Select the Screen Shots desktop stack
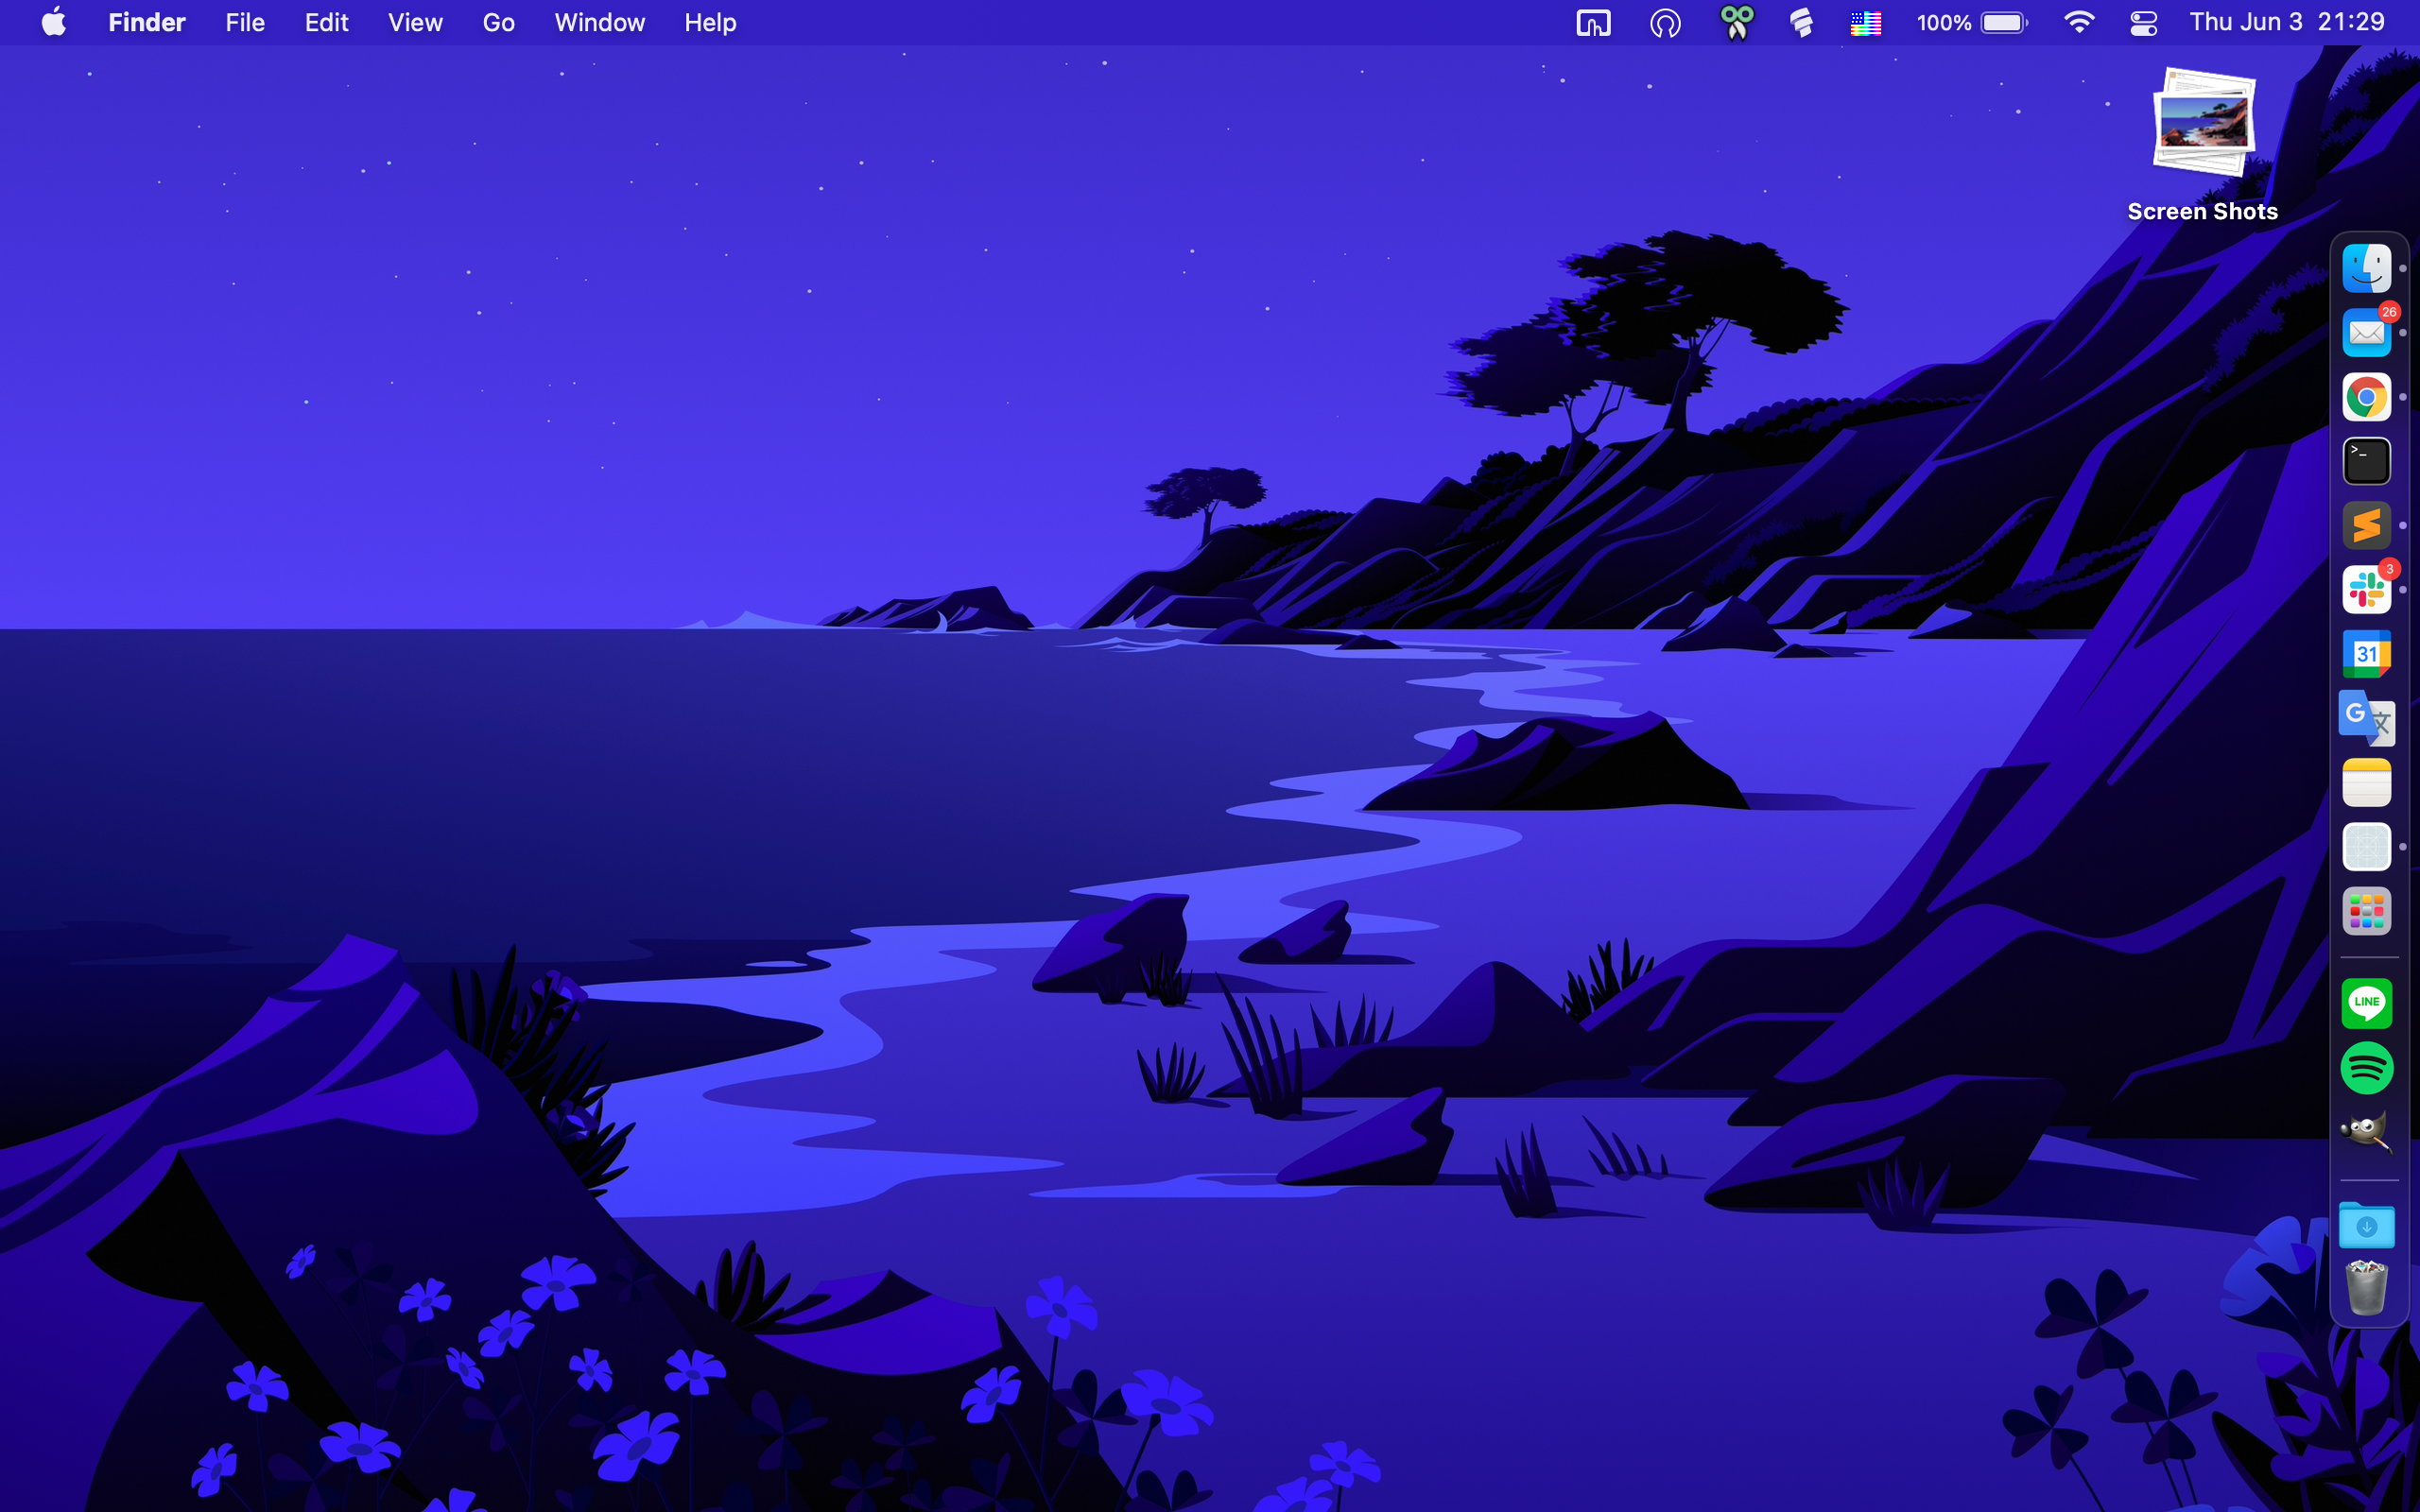This screenshot has height=1512, width=2420. 2203,125
